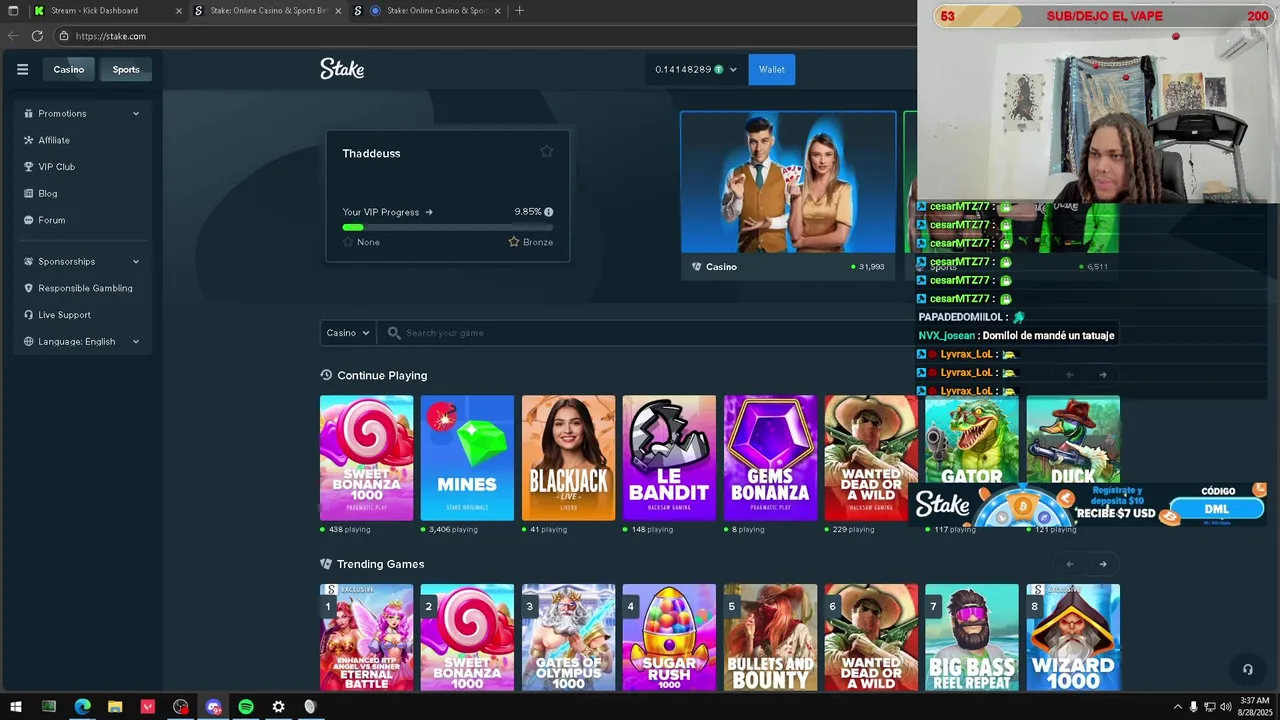
Task: Open Le Bandit game tile
Action: [x=669, y=458]
